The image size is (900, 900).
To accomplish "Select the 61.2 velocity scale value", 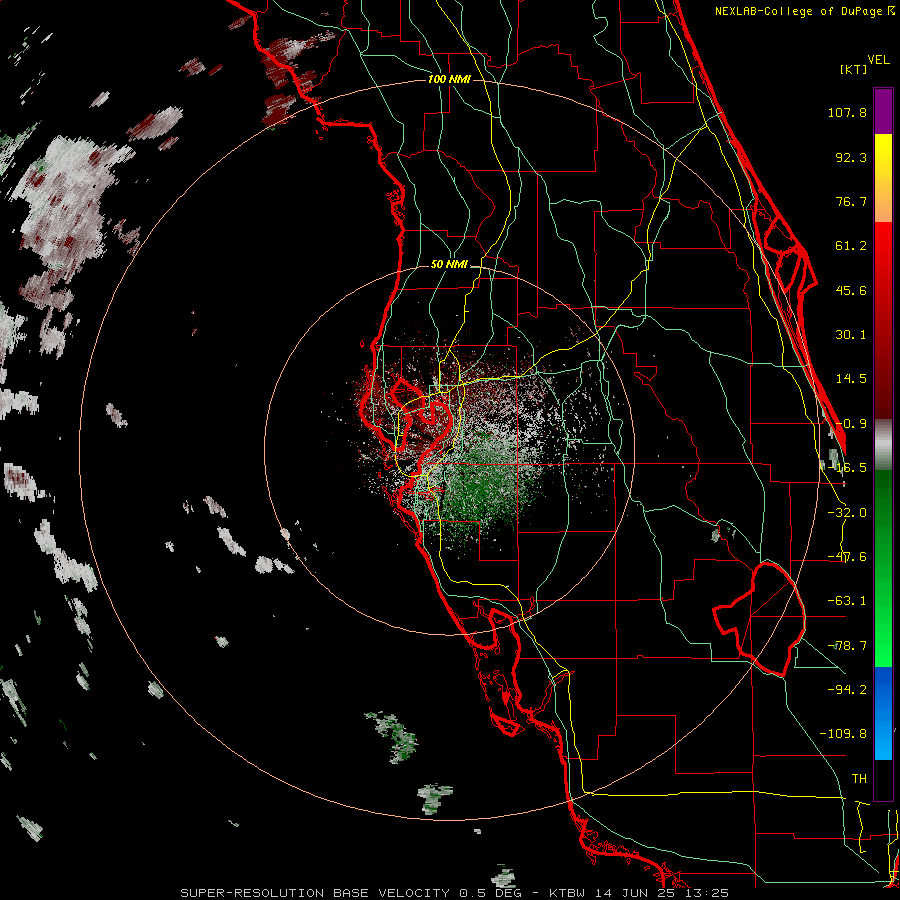I will [x=851, y=246].
